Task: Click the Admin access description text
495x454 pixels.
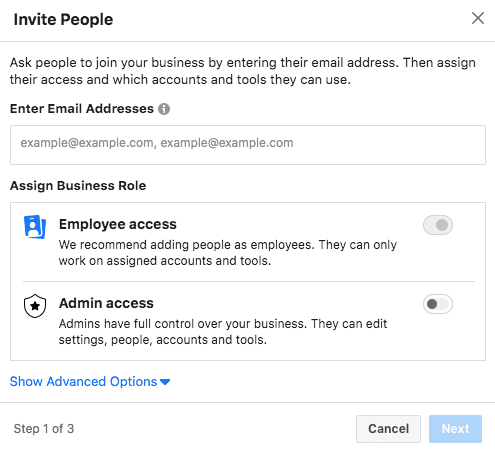Action: tap(223, 332)
